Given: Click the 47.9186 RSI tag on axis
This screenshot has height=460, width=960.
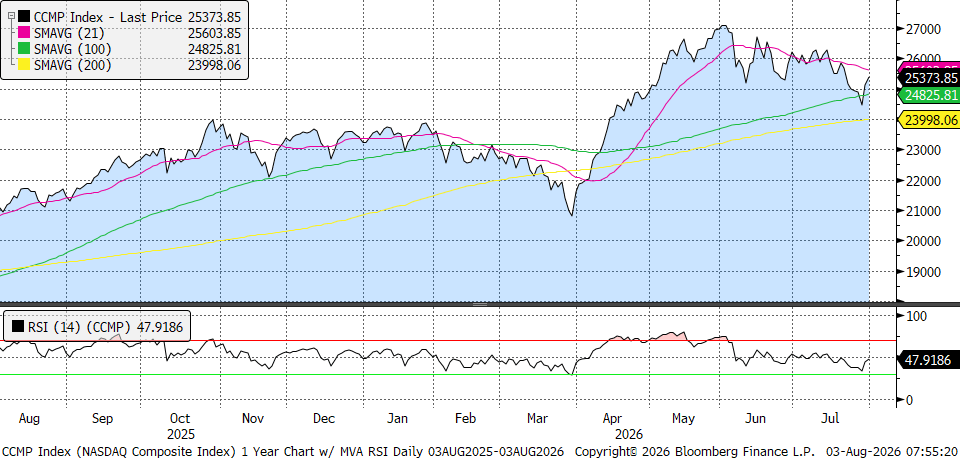Looking at the screenshot, I should click(x=928, y=360).
